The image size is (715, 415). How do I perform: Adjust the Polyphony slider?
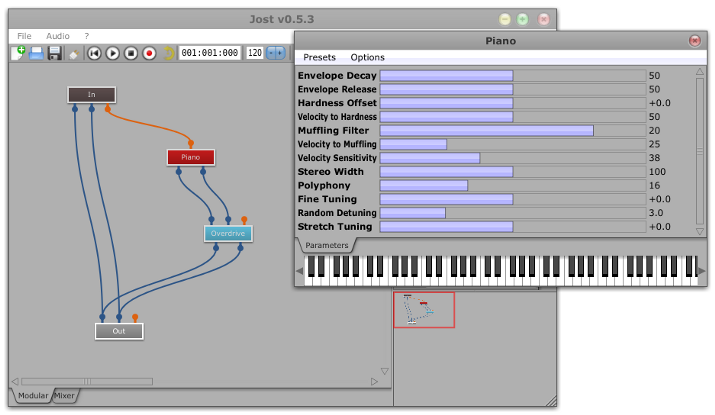tap(513, 186)
